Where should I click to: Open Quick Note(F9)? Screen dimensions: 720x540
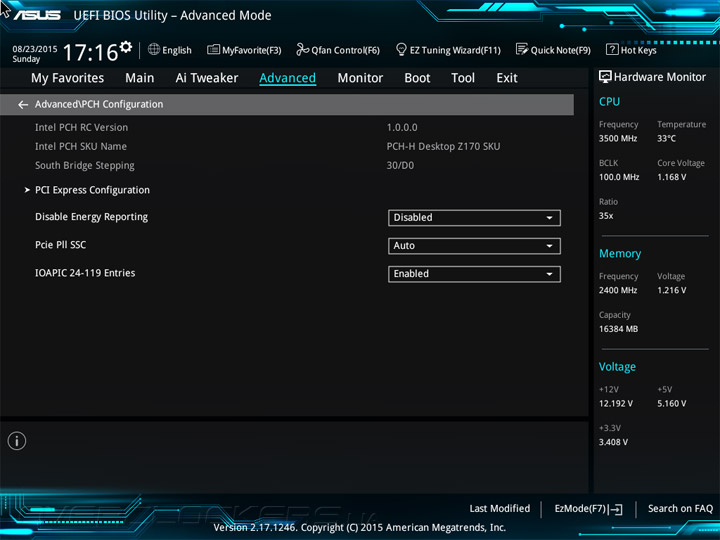[x=553, y=50]
